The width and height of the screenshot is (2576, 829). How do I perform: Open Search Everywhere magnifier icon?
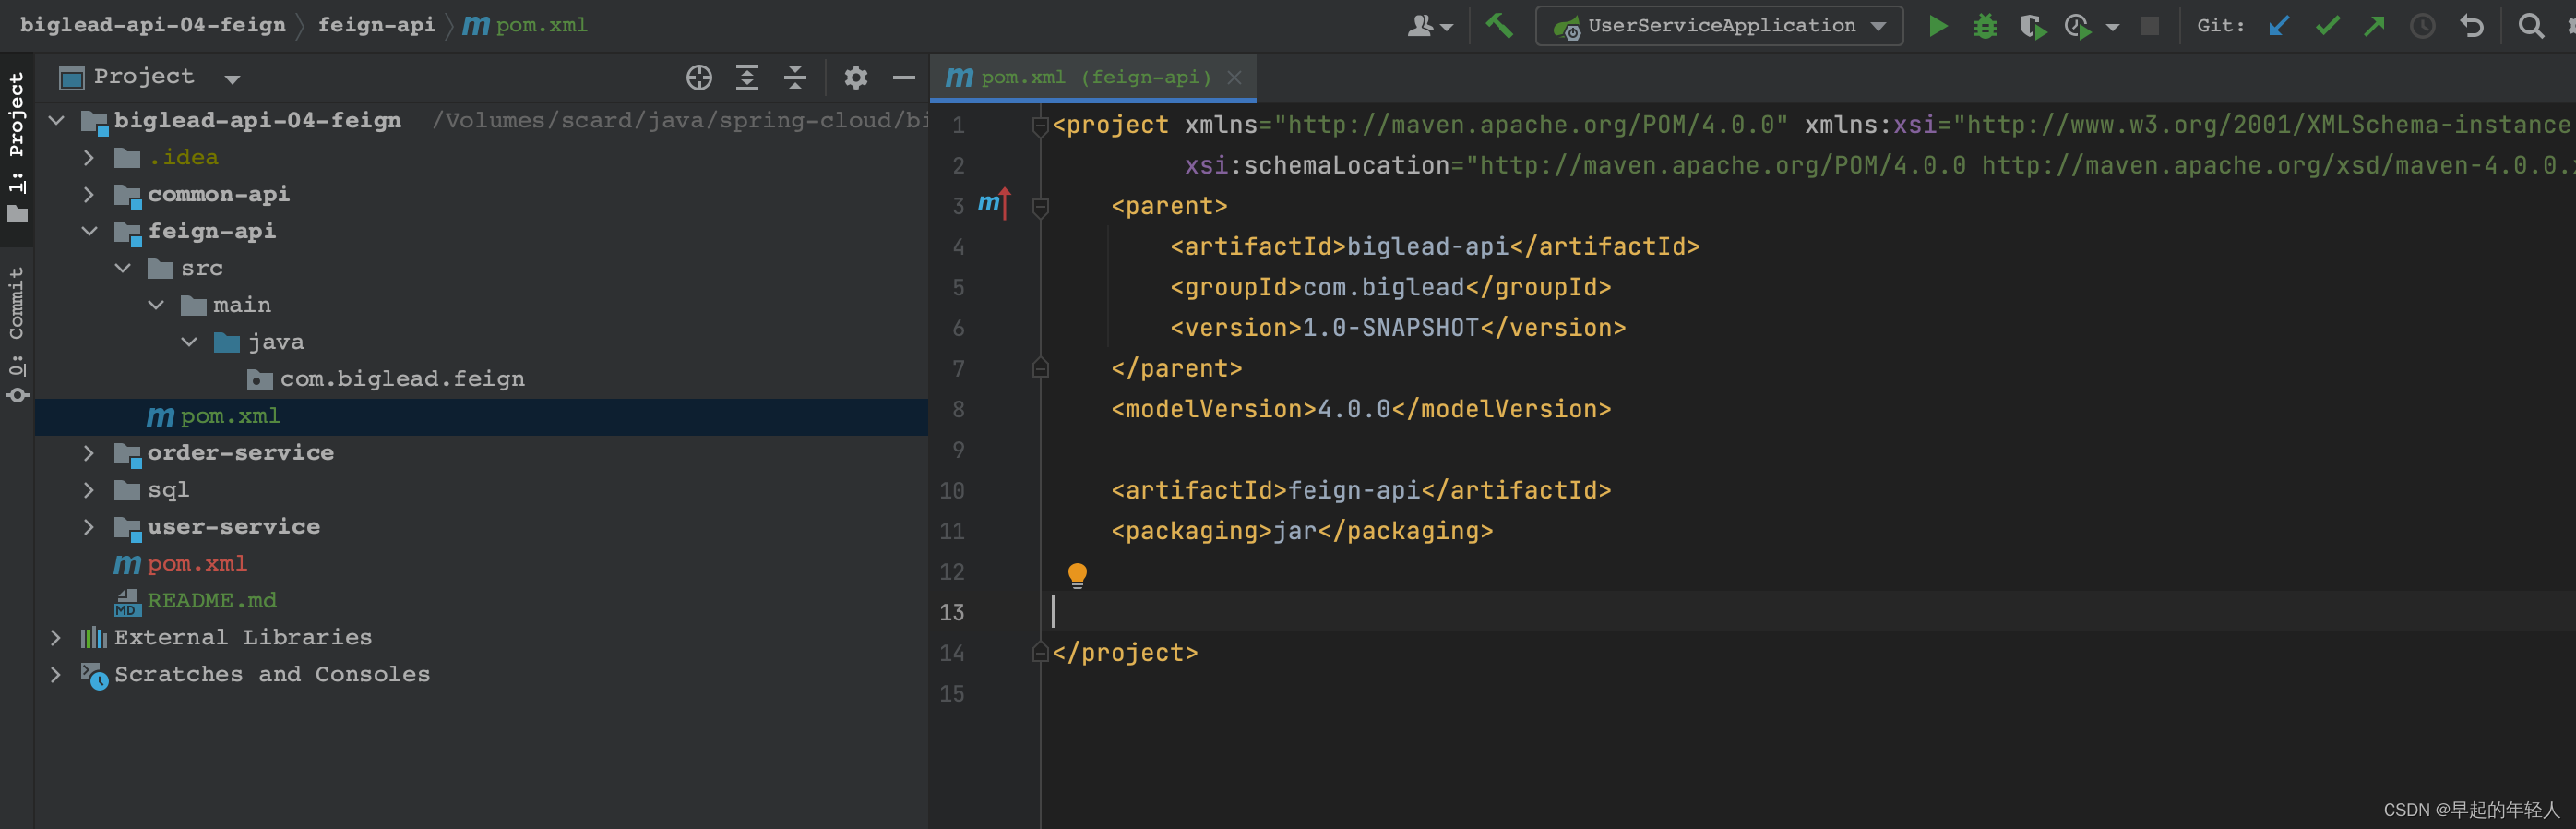pos(2530,26)
